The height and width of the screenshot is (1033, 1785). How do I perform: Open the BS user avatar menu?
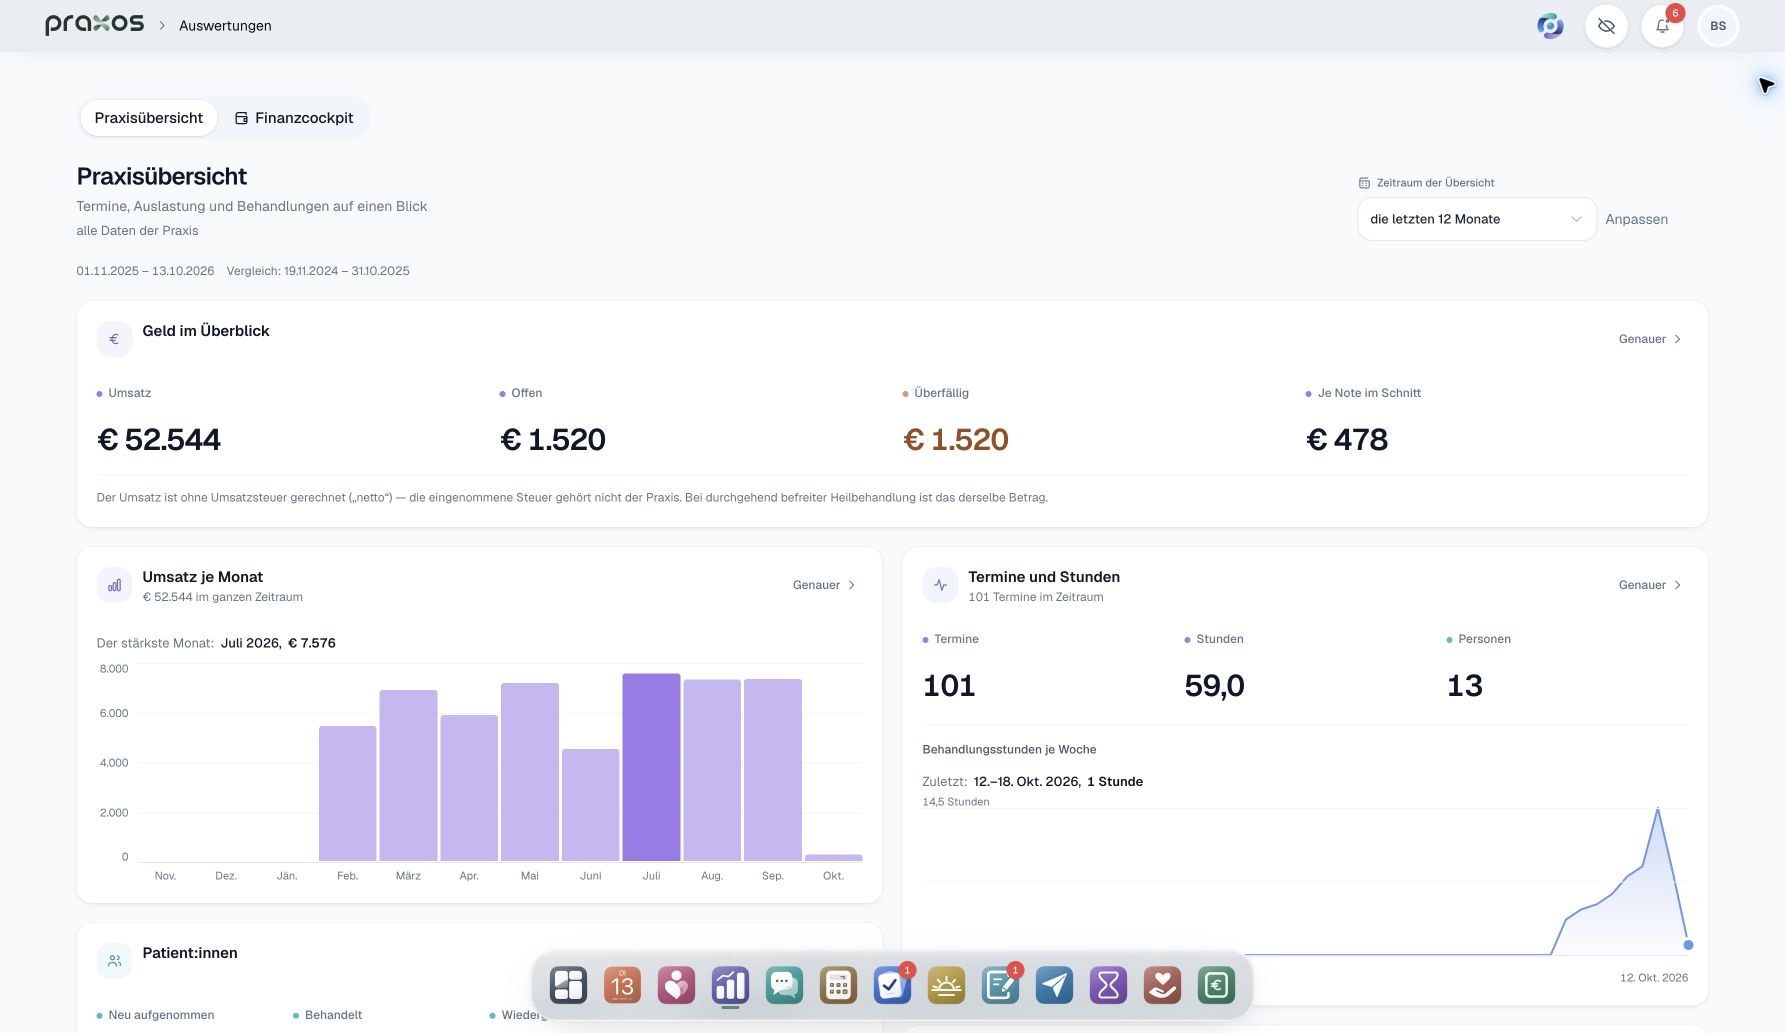[1718, 26]
